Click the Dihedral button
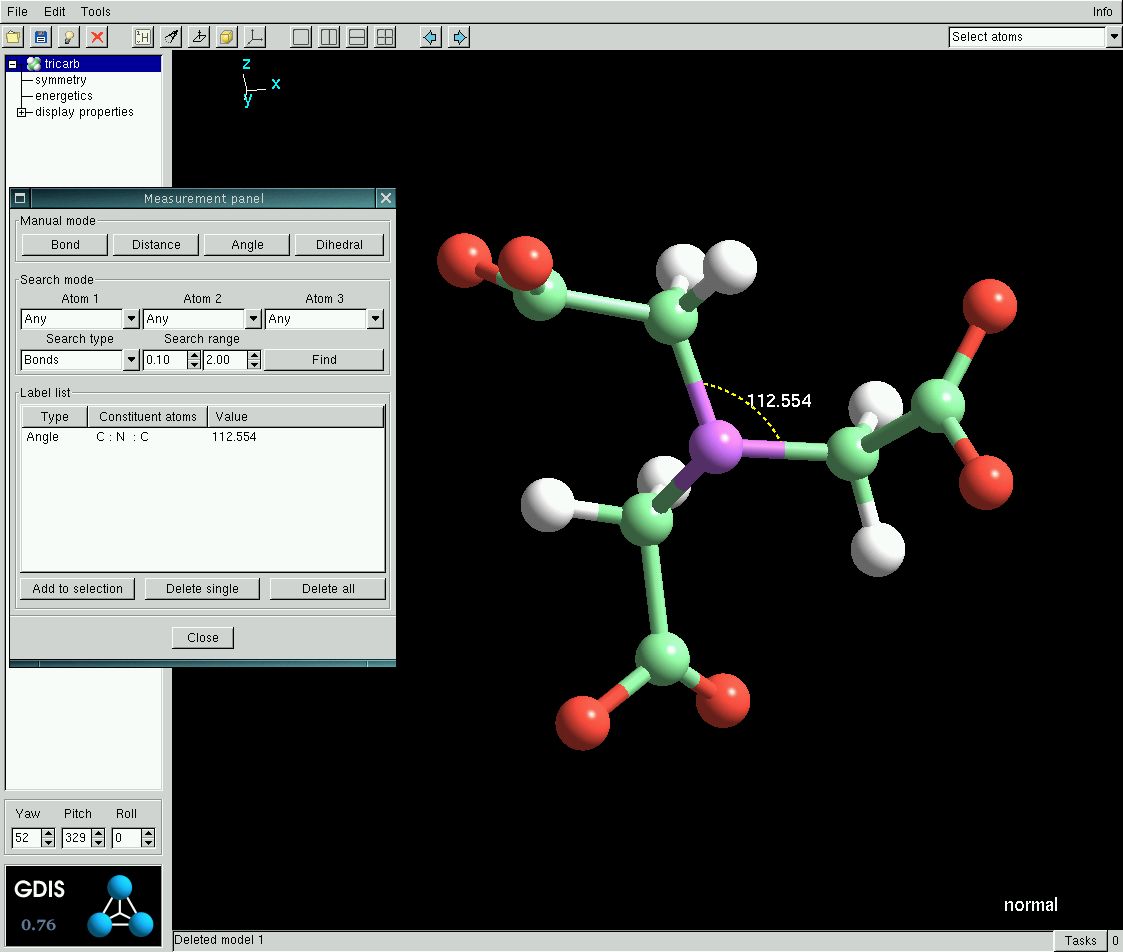The height and width of the screenshot is (952, 1123). 339,244
